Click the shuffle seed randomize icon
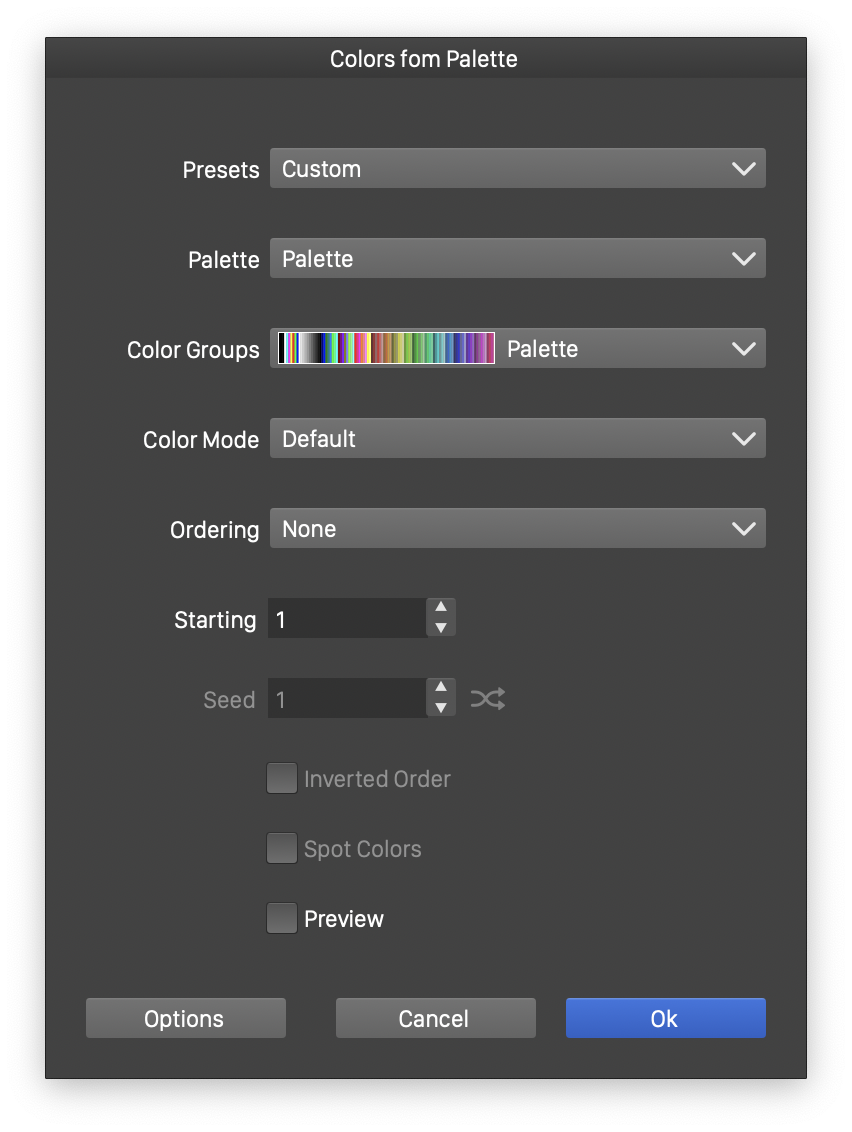The image size is (852, 1132). 488,699
